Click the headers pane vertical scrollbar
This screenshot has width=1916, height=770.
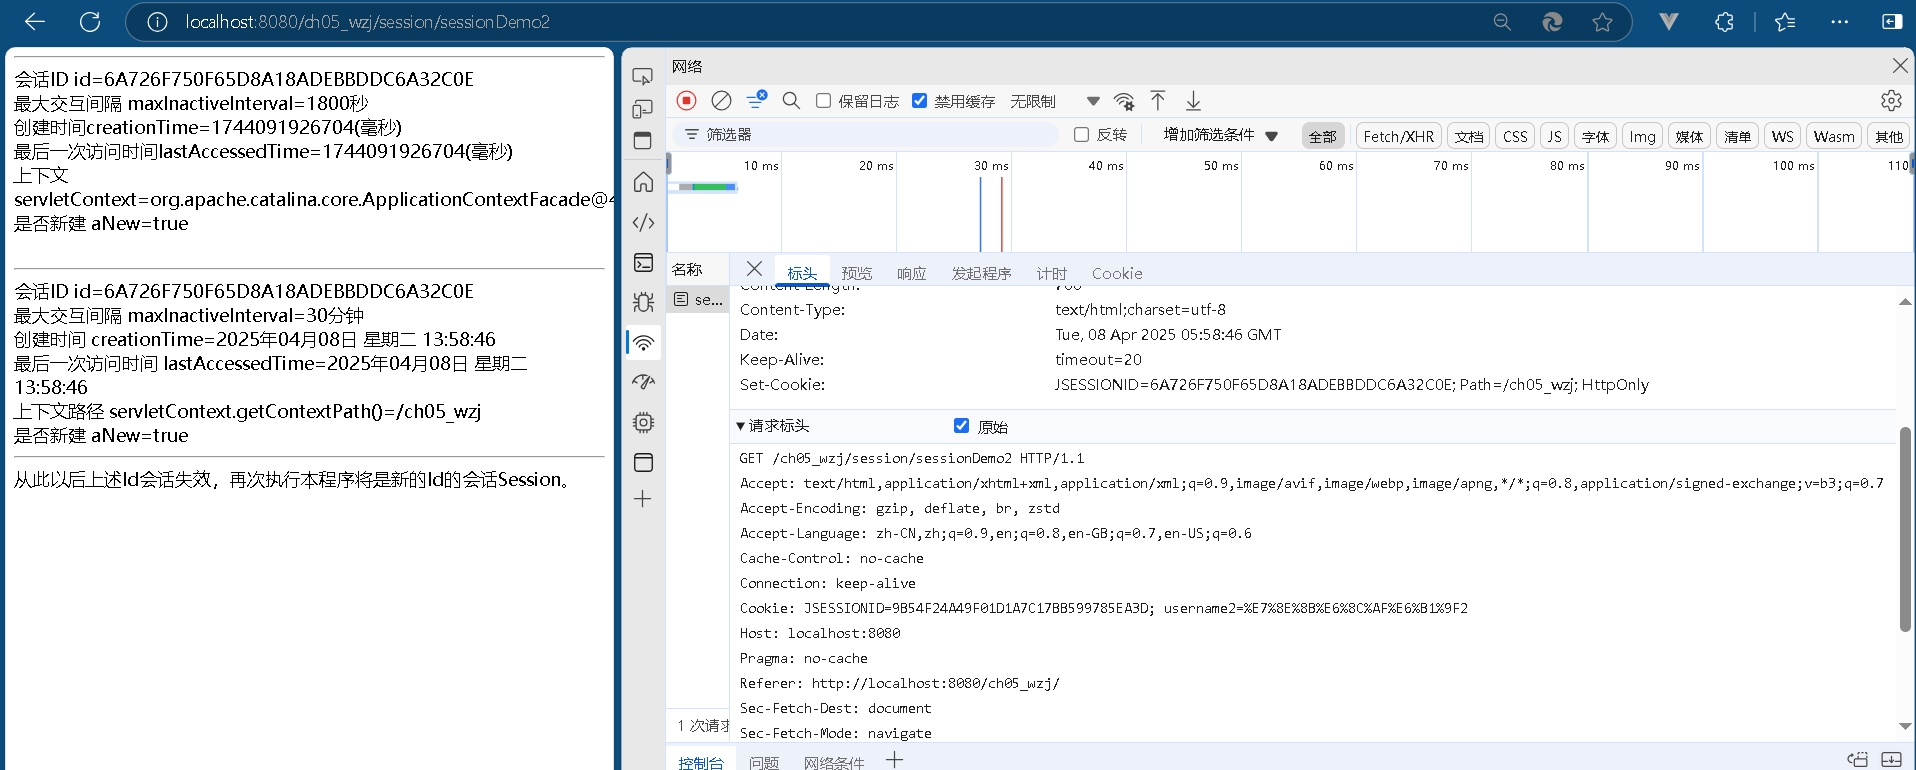pos(1904,530)
